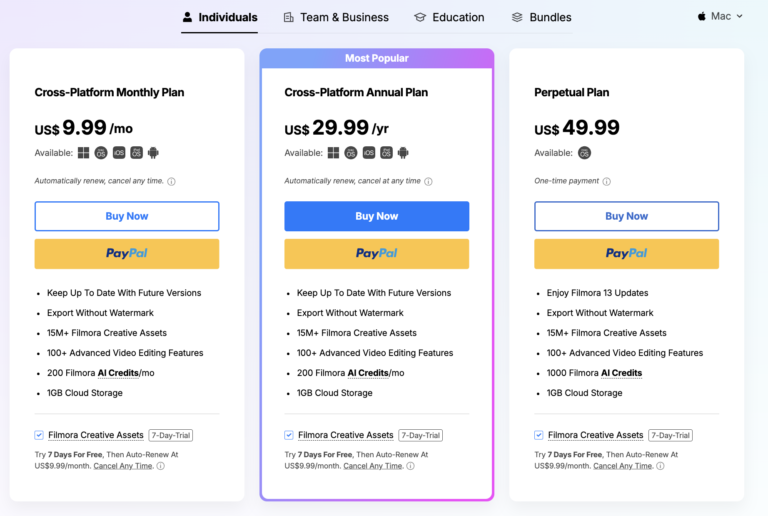
Task: Toggle Filmora Creative Assets checkbox in Annual Plan
Action: (289, 435)
